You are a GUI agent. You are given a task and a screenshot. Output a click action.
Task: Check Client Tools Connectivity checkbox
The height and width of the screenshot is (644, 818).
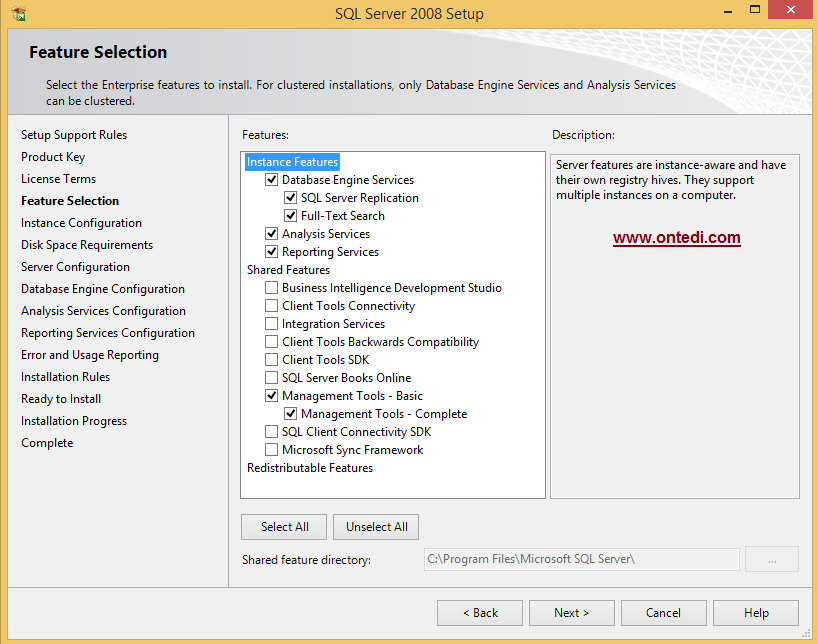pos(271,305)
